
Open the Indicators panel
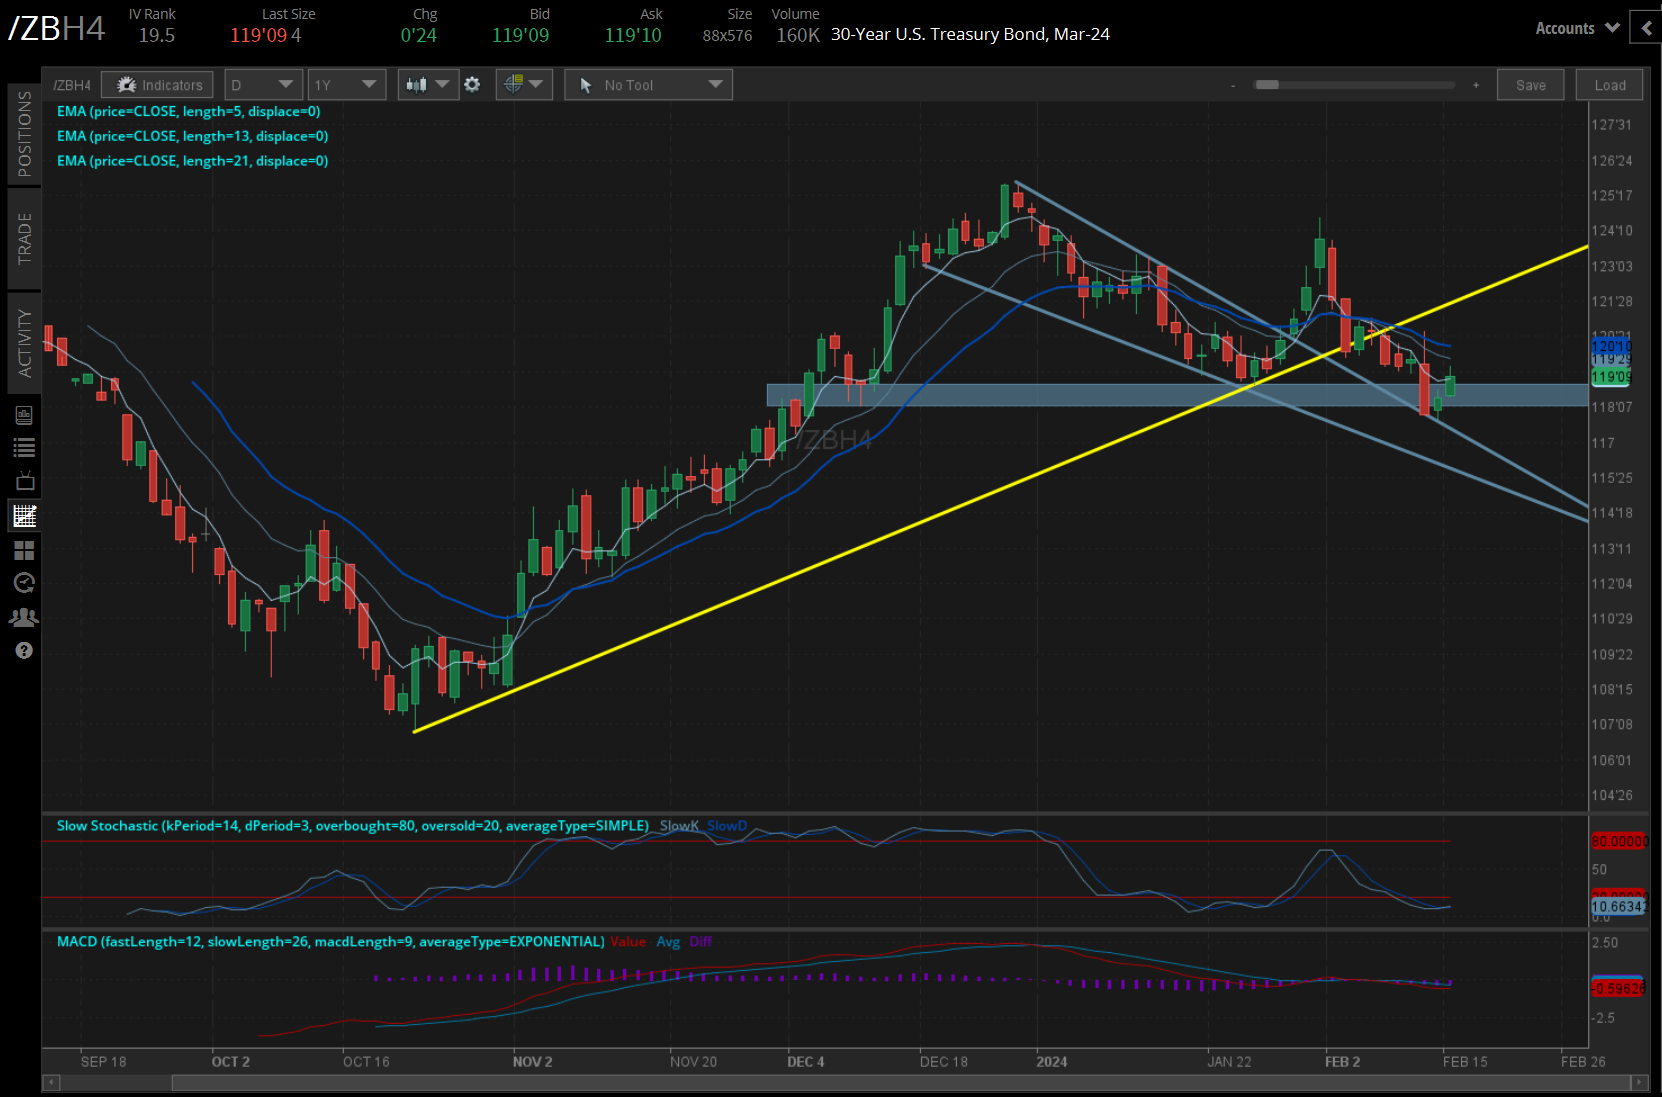(158, 85)
